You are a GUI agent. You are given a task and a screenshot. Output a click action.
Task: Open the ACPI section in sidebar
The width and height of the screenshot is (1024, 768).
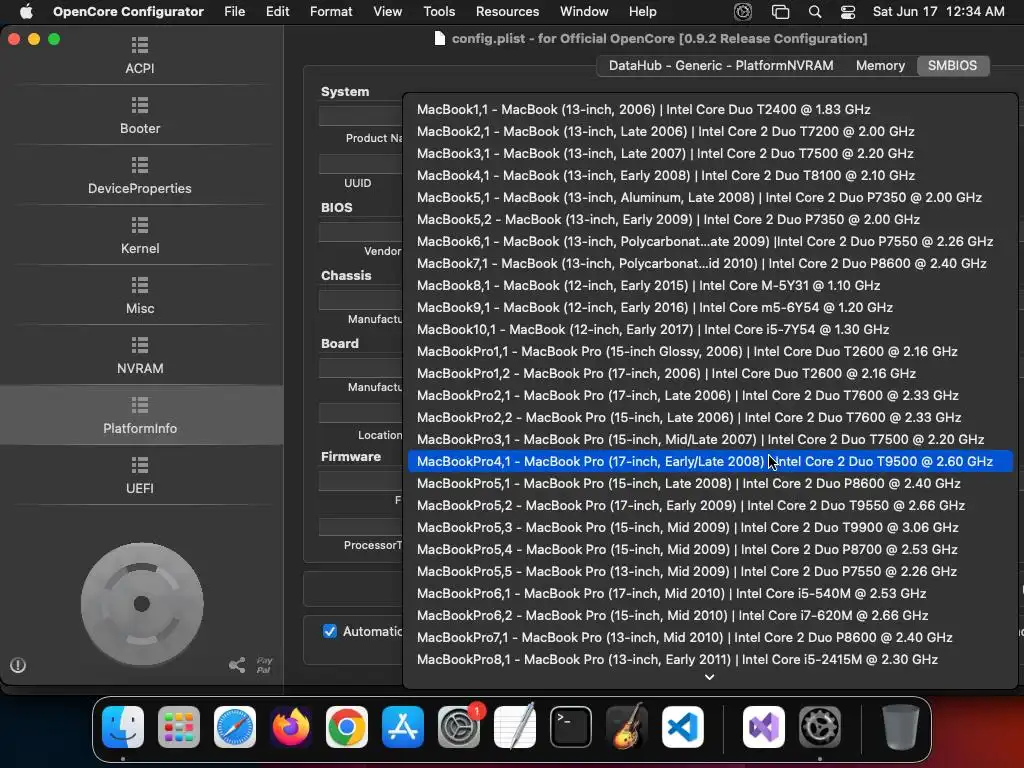point(140,56)
